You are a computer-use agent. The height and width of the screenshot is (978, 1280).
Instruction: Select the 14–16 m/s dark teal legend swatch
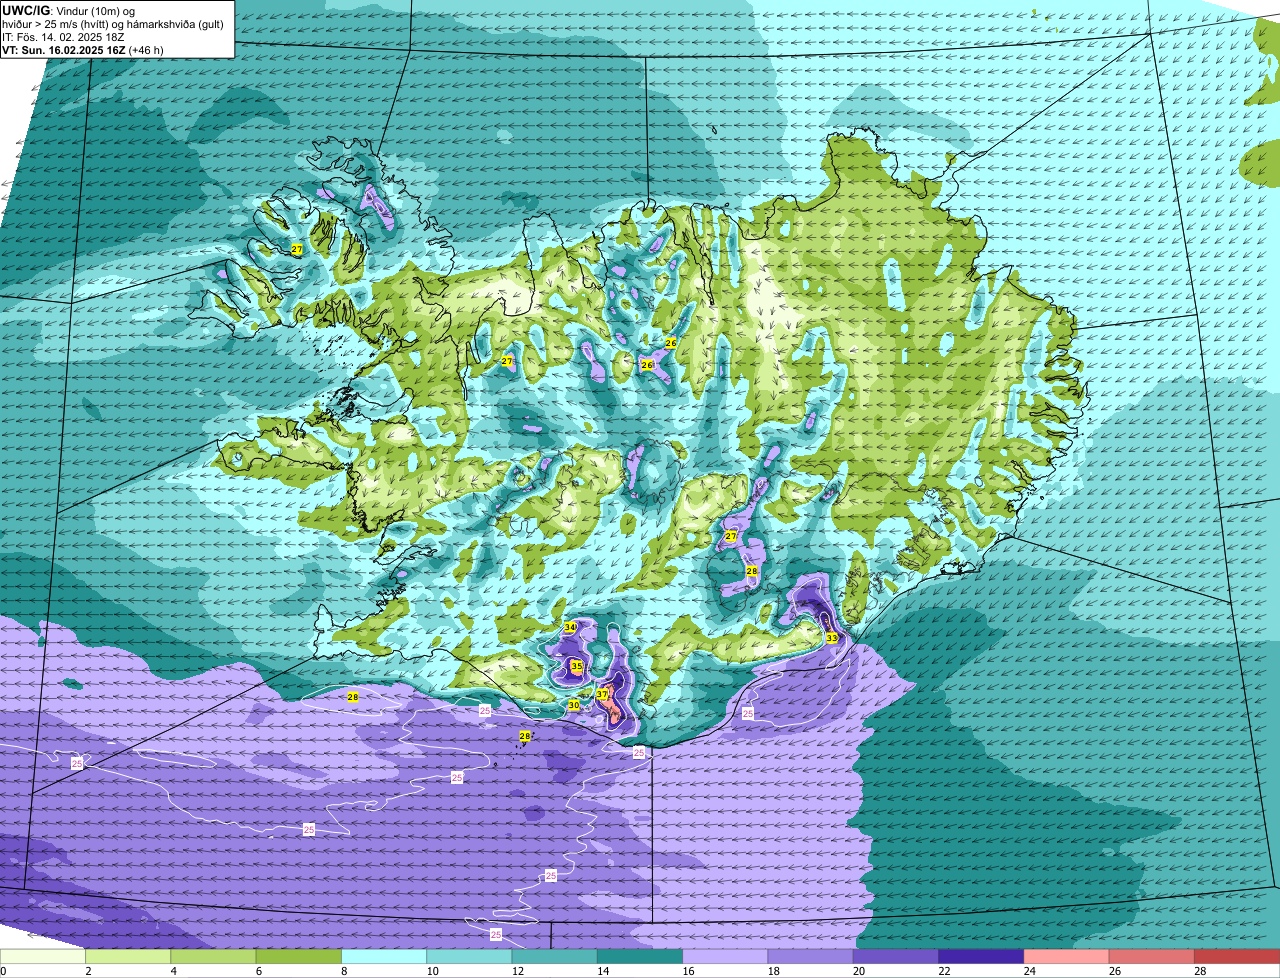tap(640, 956)
